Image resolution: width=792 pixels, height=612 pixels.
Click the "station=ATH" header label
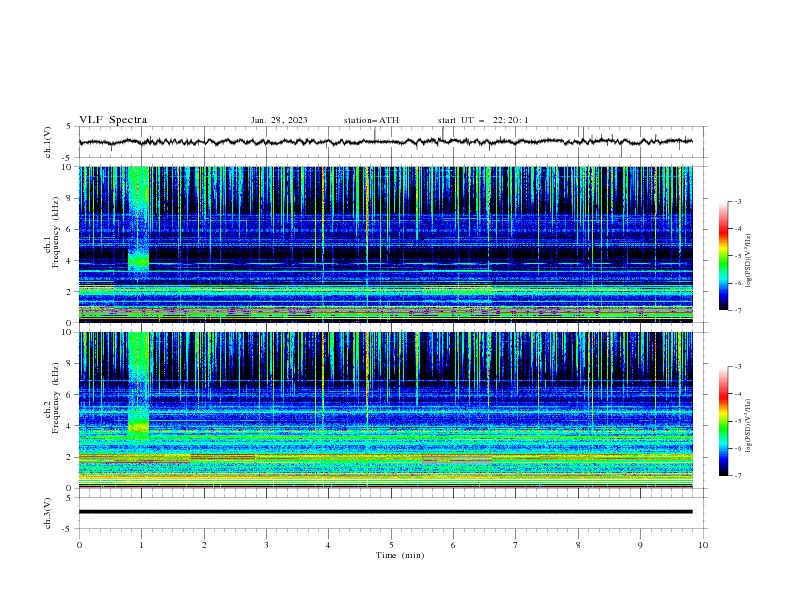[371, 120]
